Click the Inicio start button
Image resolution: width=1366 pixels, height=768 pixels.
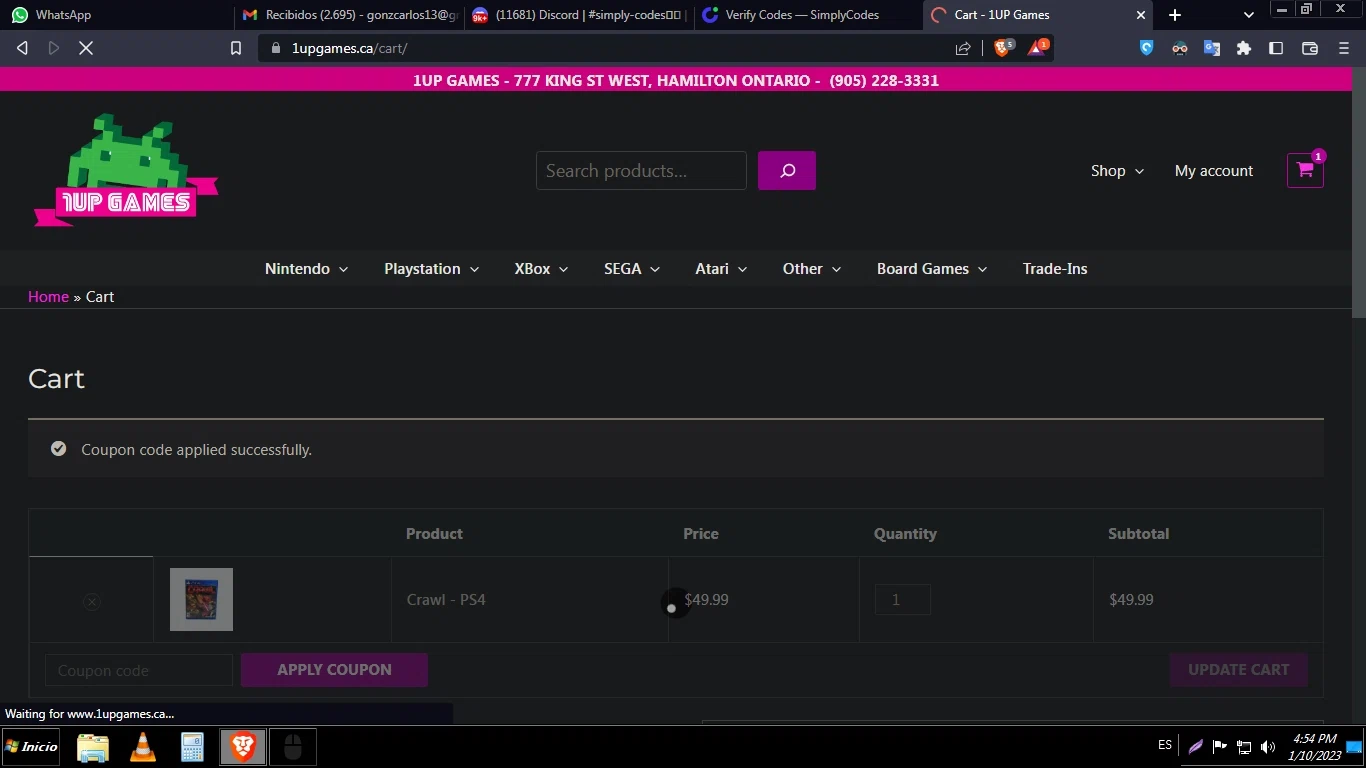coord(32,747)
